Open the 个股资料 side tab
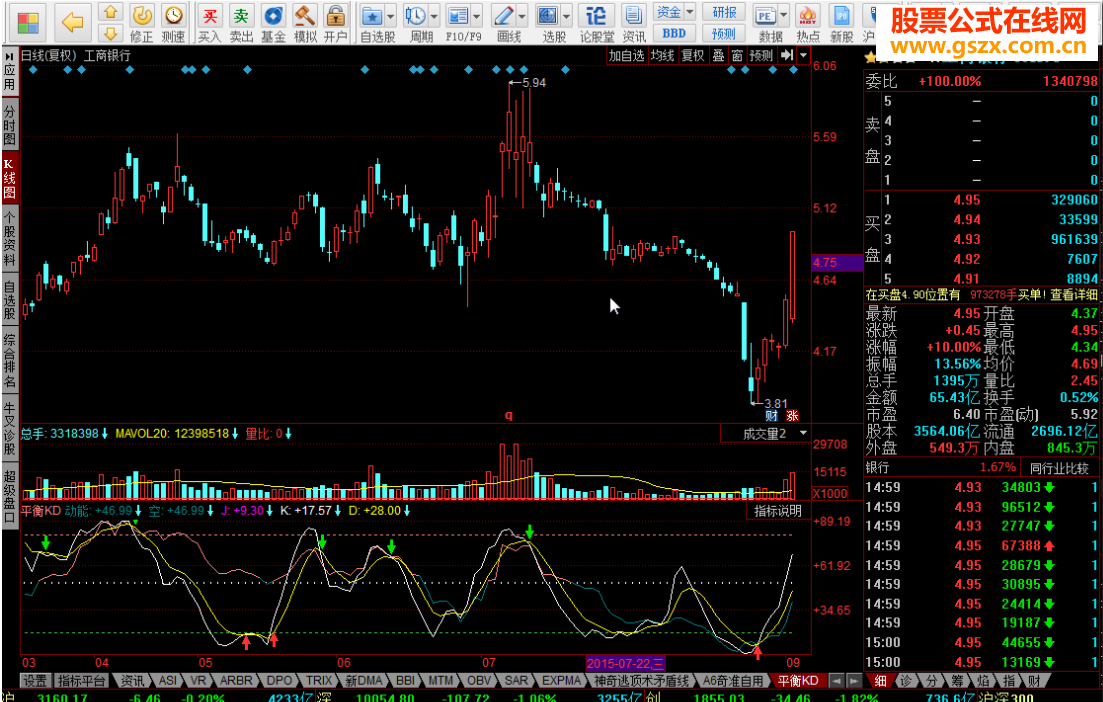The height and width of the screenshot is (702, 1103). coord(9,239)
